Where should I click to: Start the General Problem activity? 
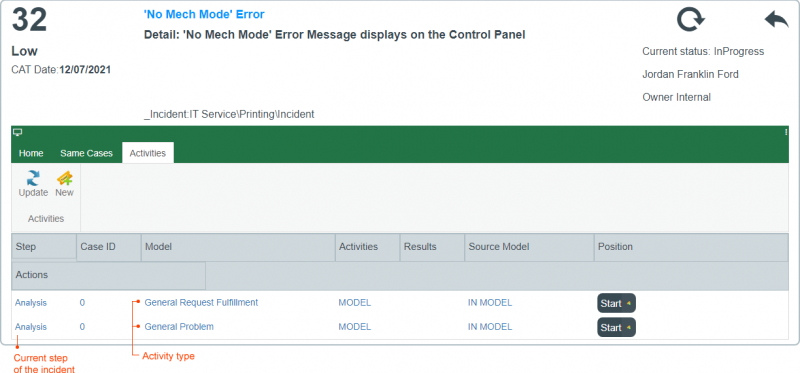(616, 328)
